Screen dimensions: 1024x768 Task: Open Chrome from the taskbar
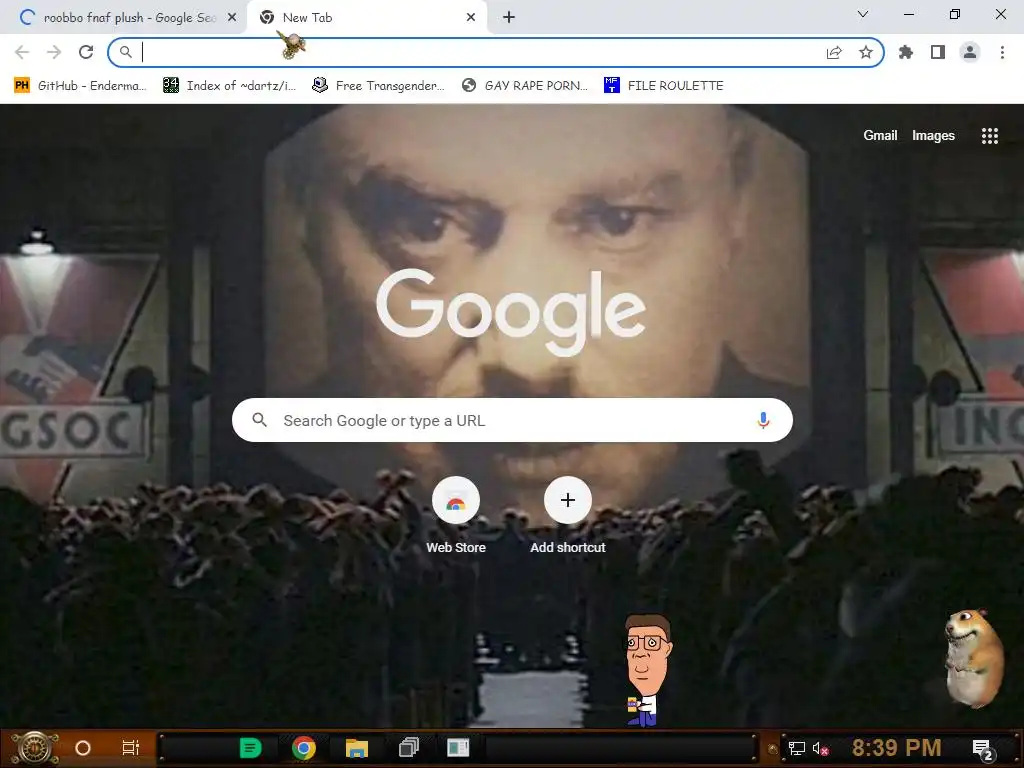click(304, 748)
